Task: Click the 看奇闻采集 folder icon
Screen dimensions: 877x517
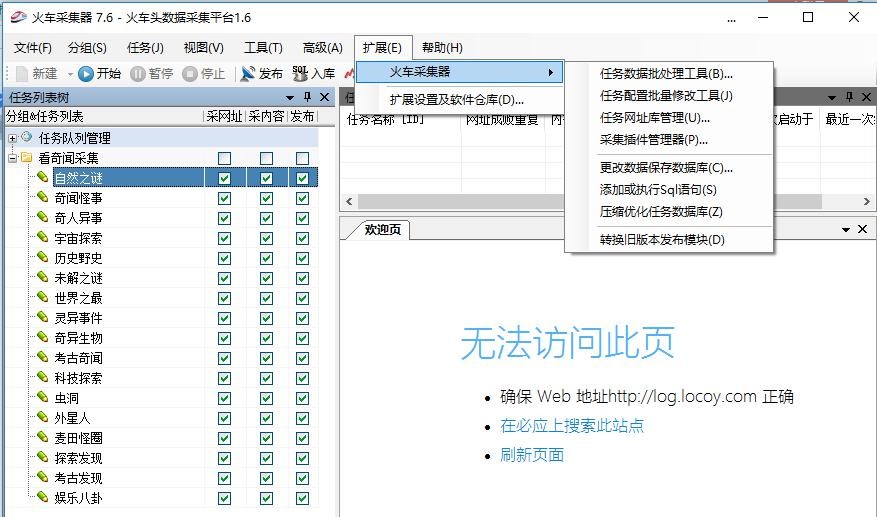Action: [26, 157]
